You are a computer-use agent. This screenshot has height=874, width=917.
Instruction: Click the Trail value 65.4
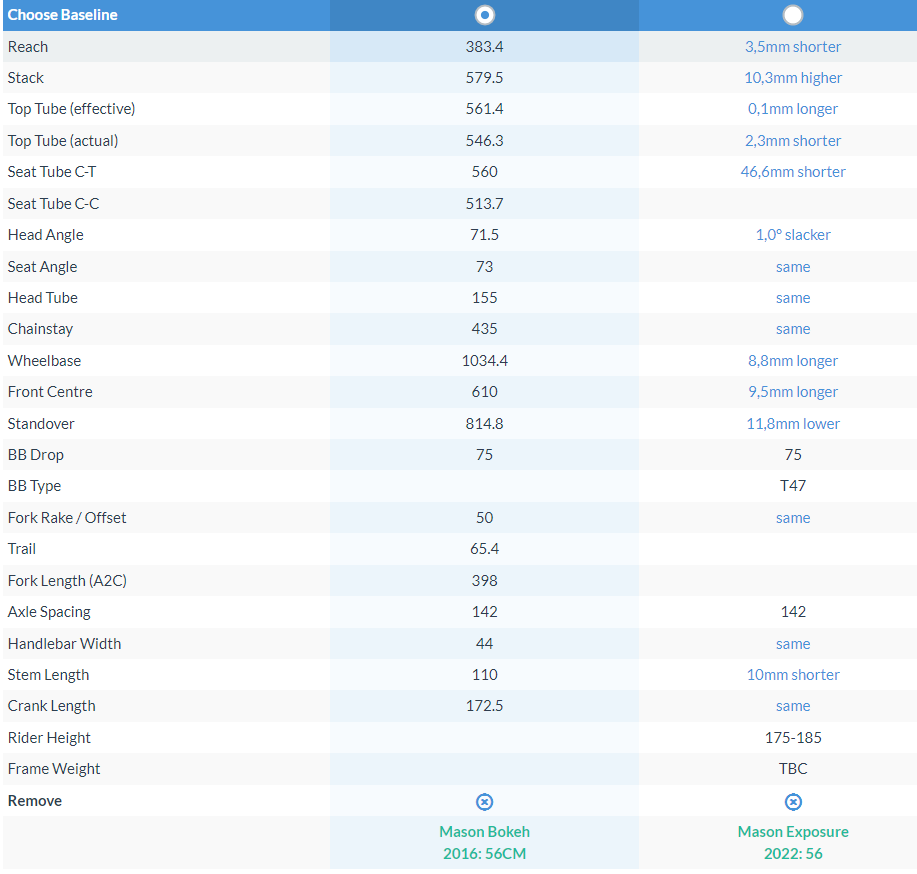click(x=485, y=549)
